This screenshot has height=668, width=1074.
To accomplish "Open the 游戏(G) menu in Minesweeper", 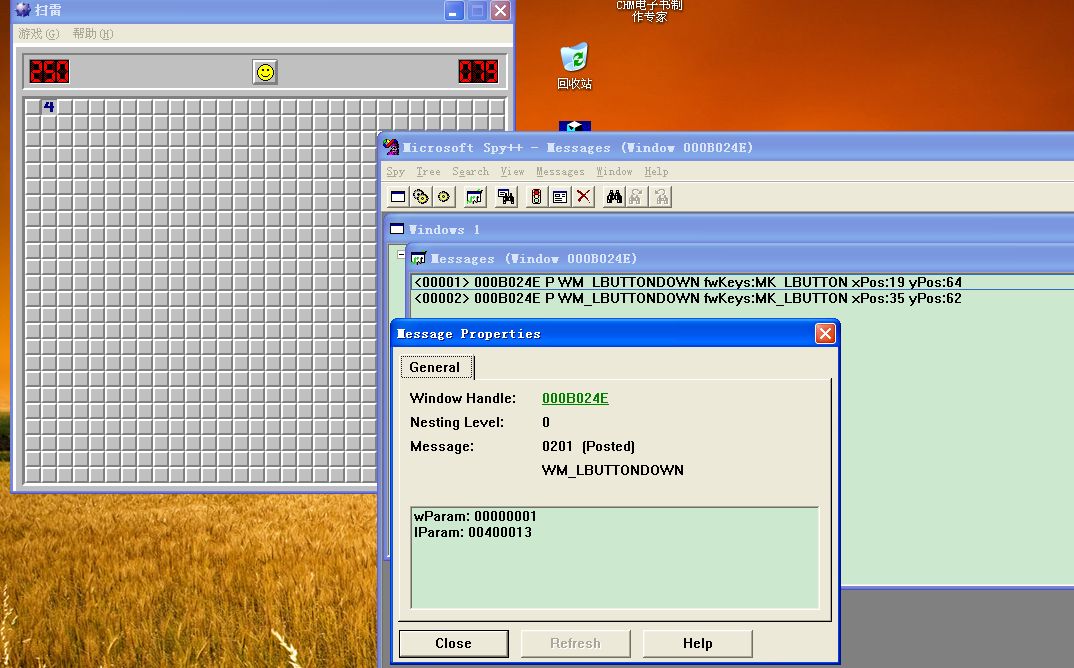I will tap(38, 34).
